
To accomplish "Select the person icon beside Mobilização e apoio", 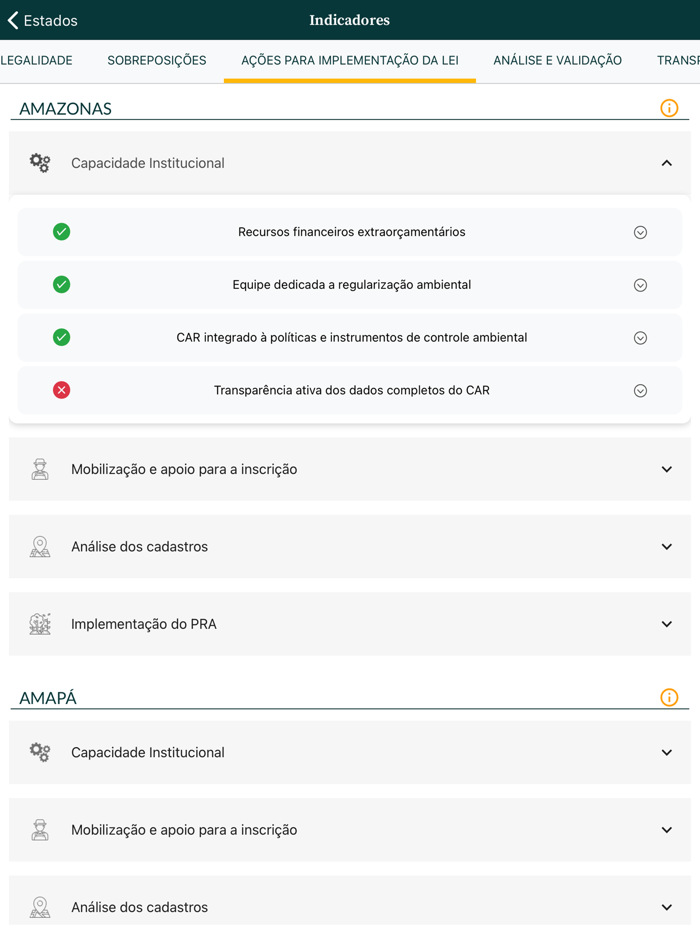I will point(39,468).
